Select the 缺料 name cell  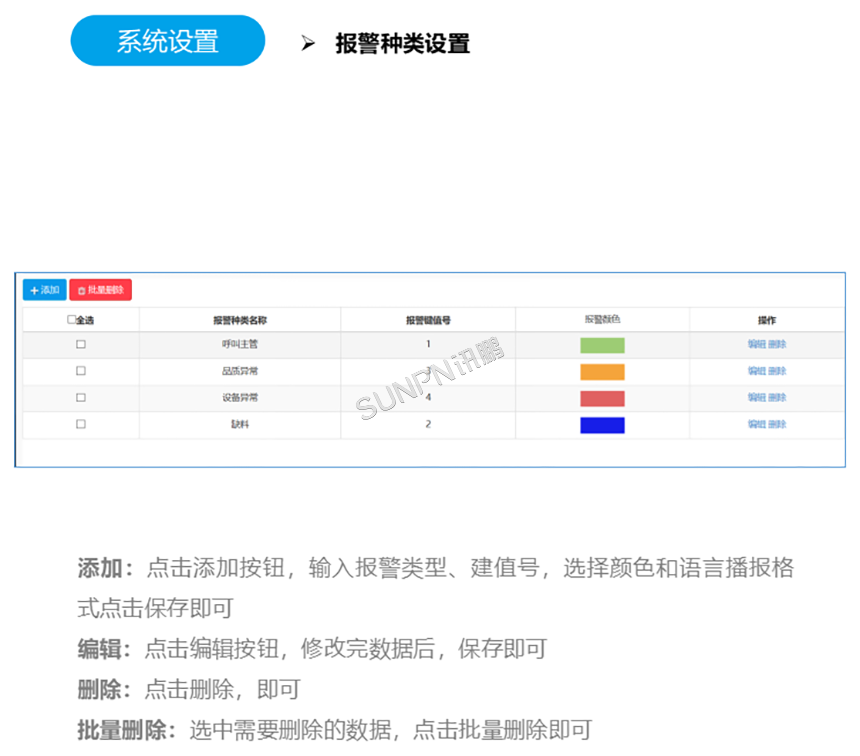240,424
